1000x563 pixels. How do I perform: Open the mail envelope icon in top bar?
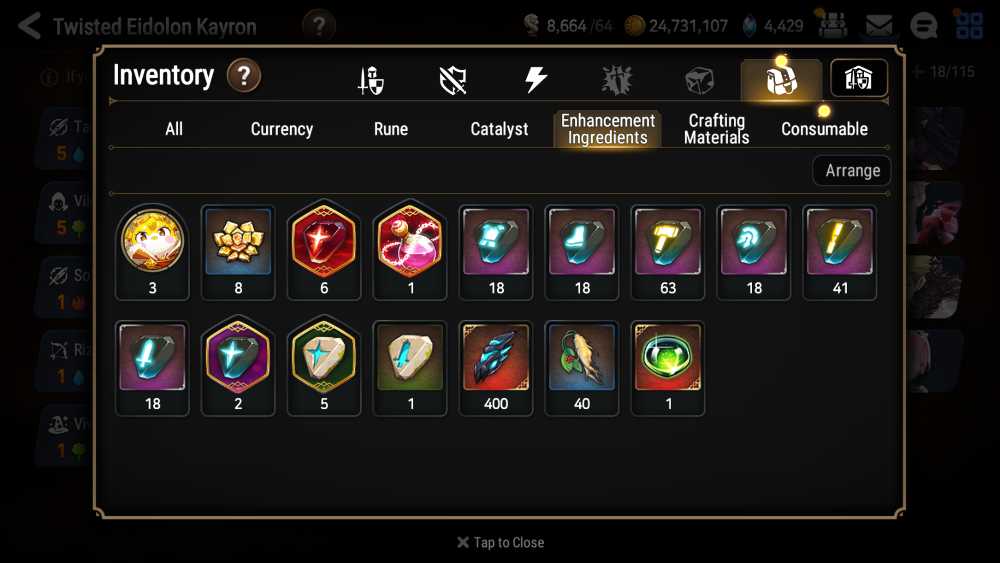point(879,26)
